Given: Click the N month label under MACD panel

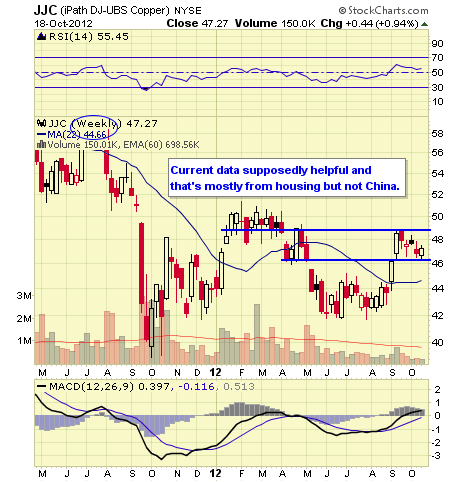Looking at the screenshot, I should 177,474.
